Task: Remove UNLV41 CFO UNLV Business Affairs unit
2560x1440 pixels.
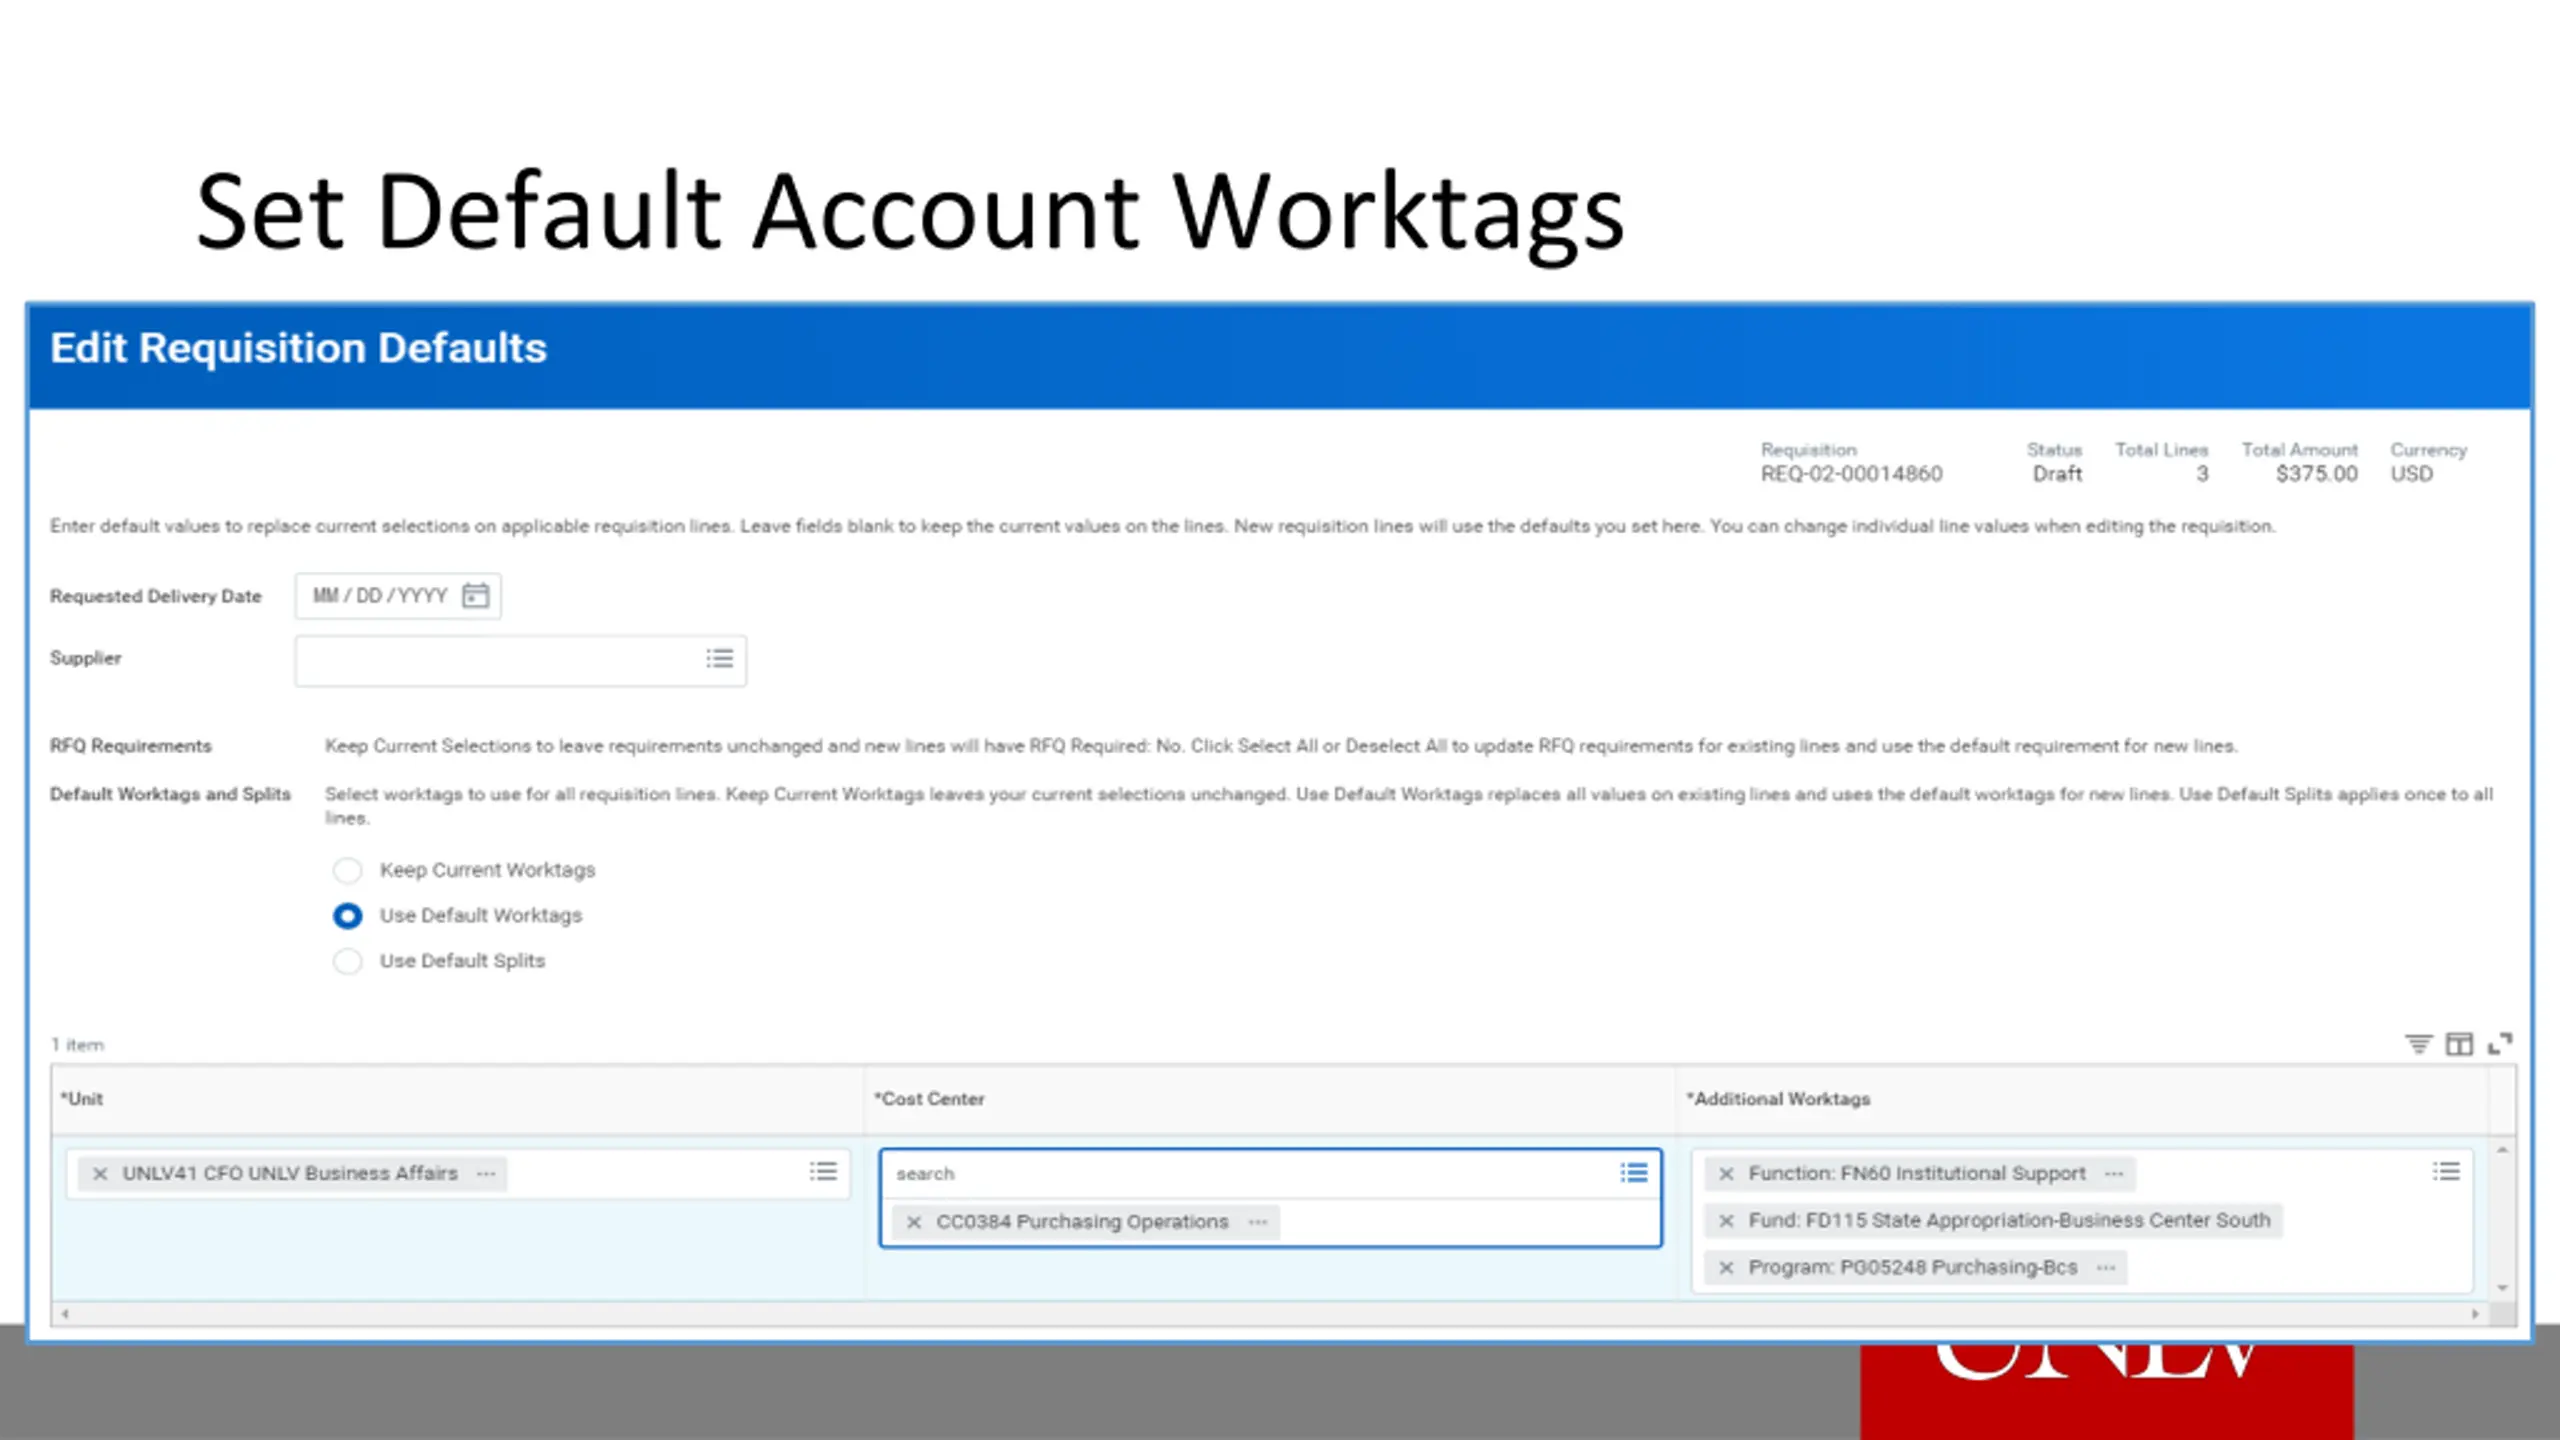Action: [100, 1173]
